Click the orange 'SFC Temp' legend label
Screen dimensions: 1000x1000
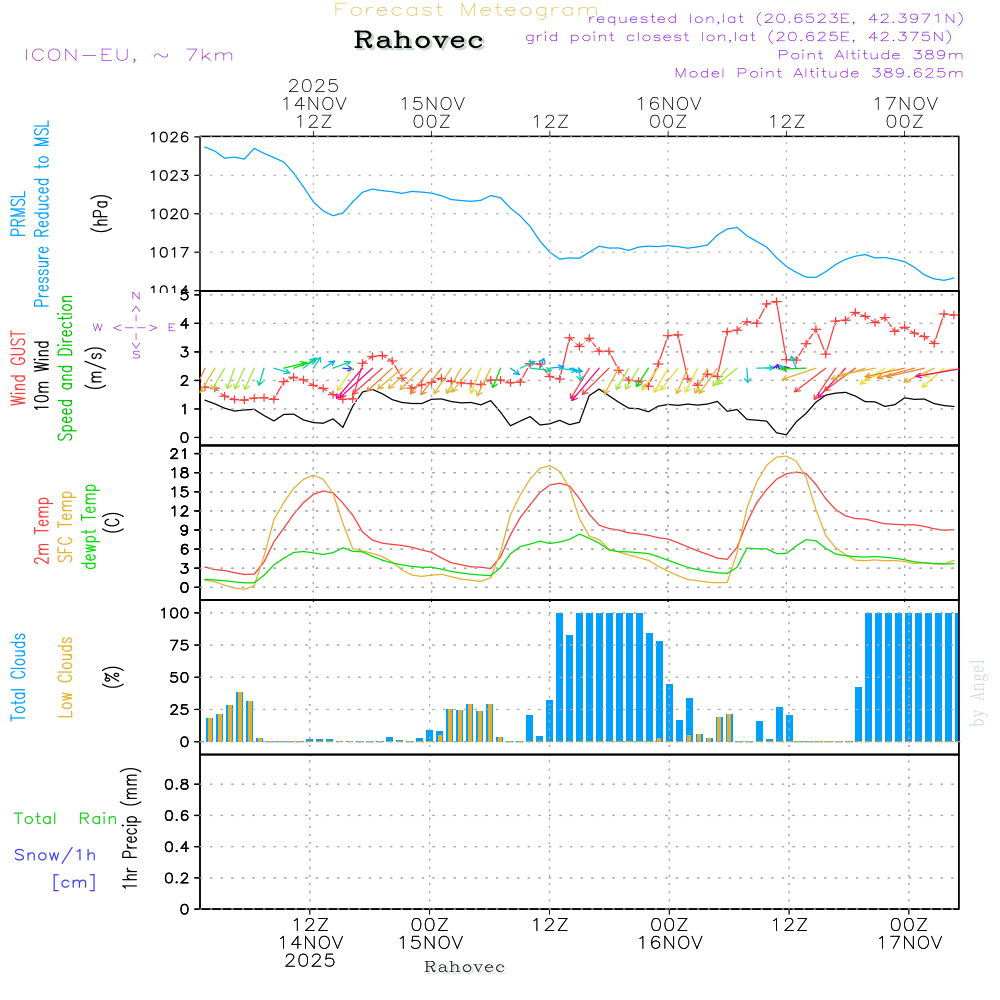tap(66, 526)
